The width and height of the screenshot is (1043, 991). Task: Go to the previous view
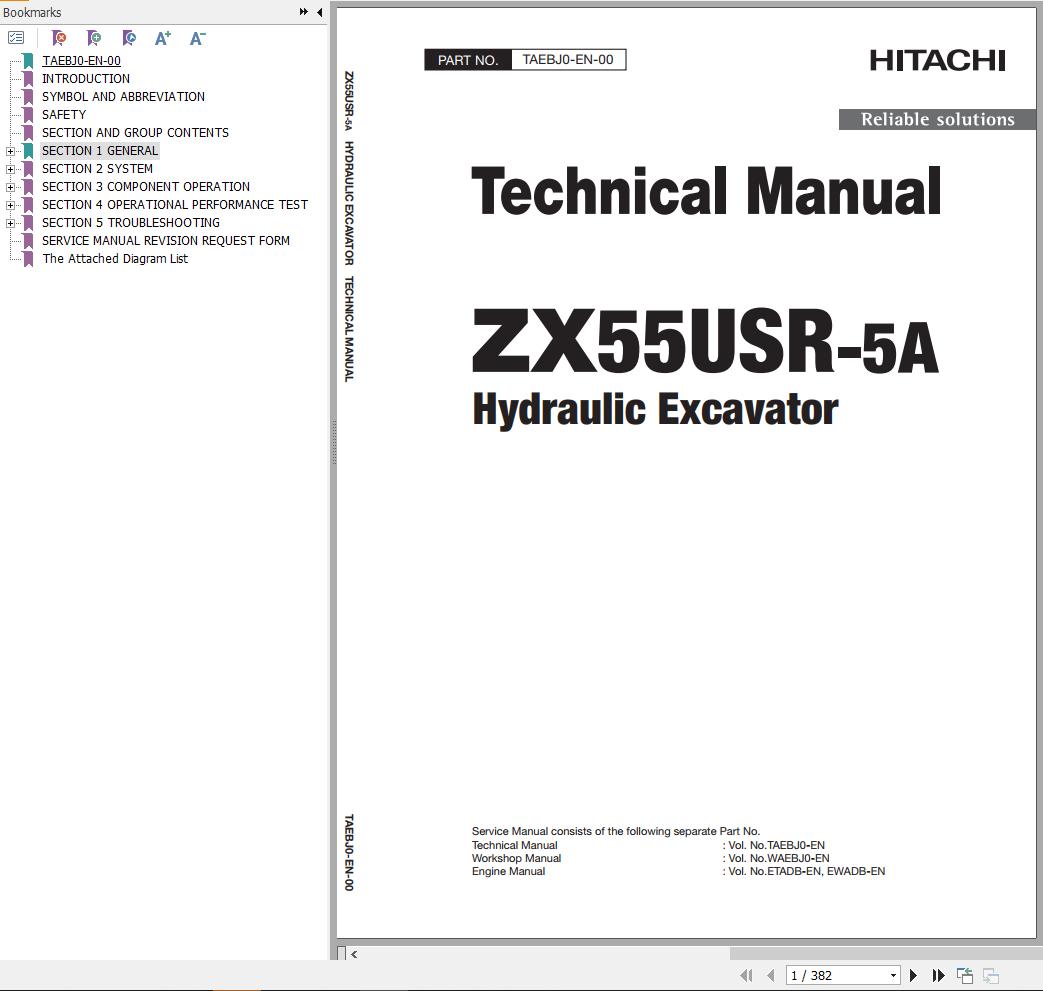(x=965, y=975)
